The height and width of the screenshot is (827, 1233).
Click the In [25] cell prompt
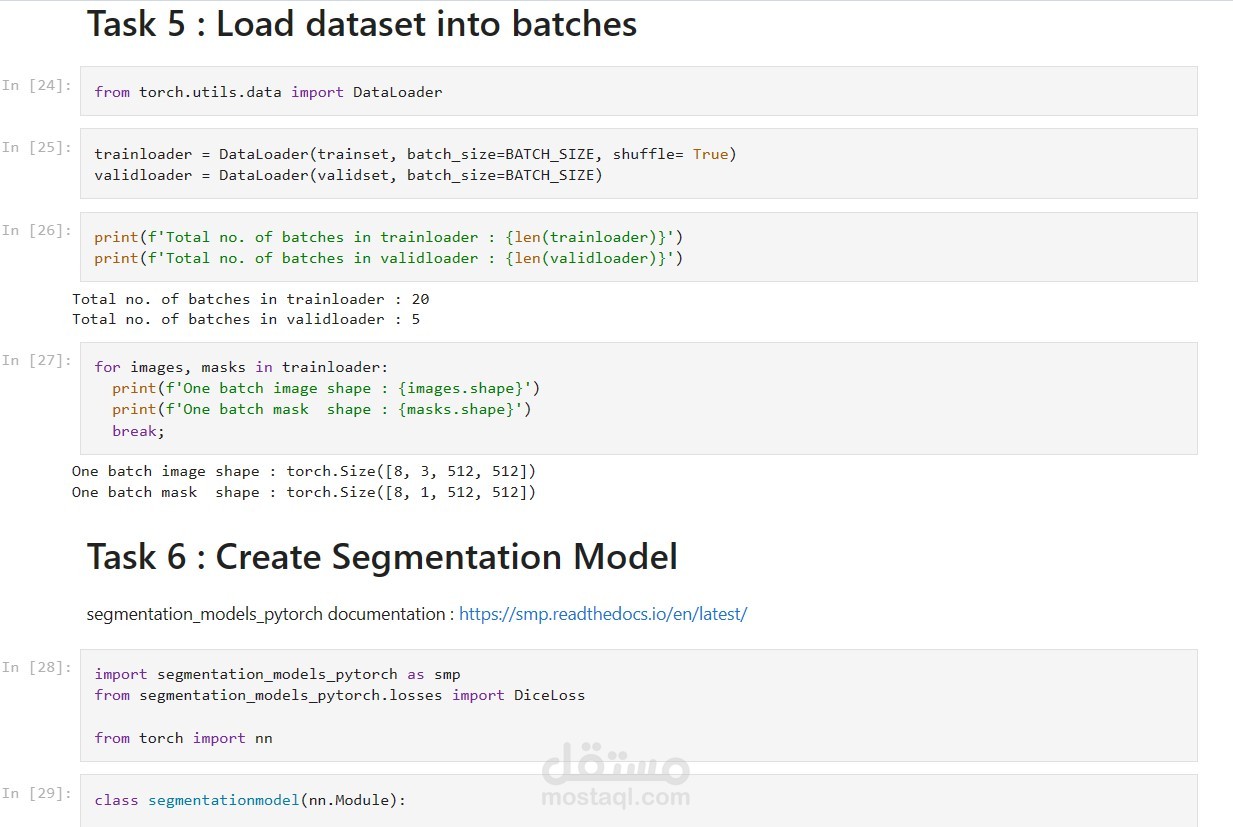(x=37, y=147)
